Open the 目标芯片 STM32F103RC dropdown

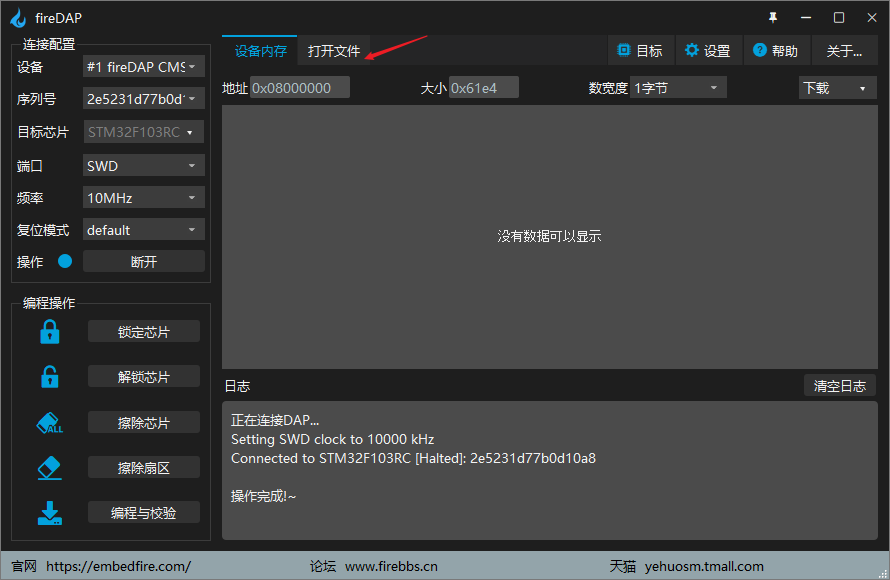144,132
